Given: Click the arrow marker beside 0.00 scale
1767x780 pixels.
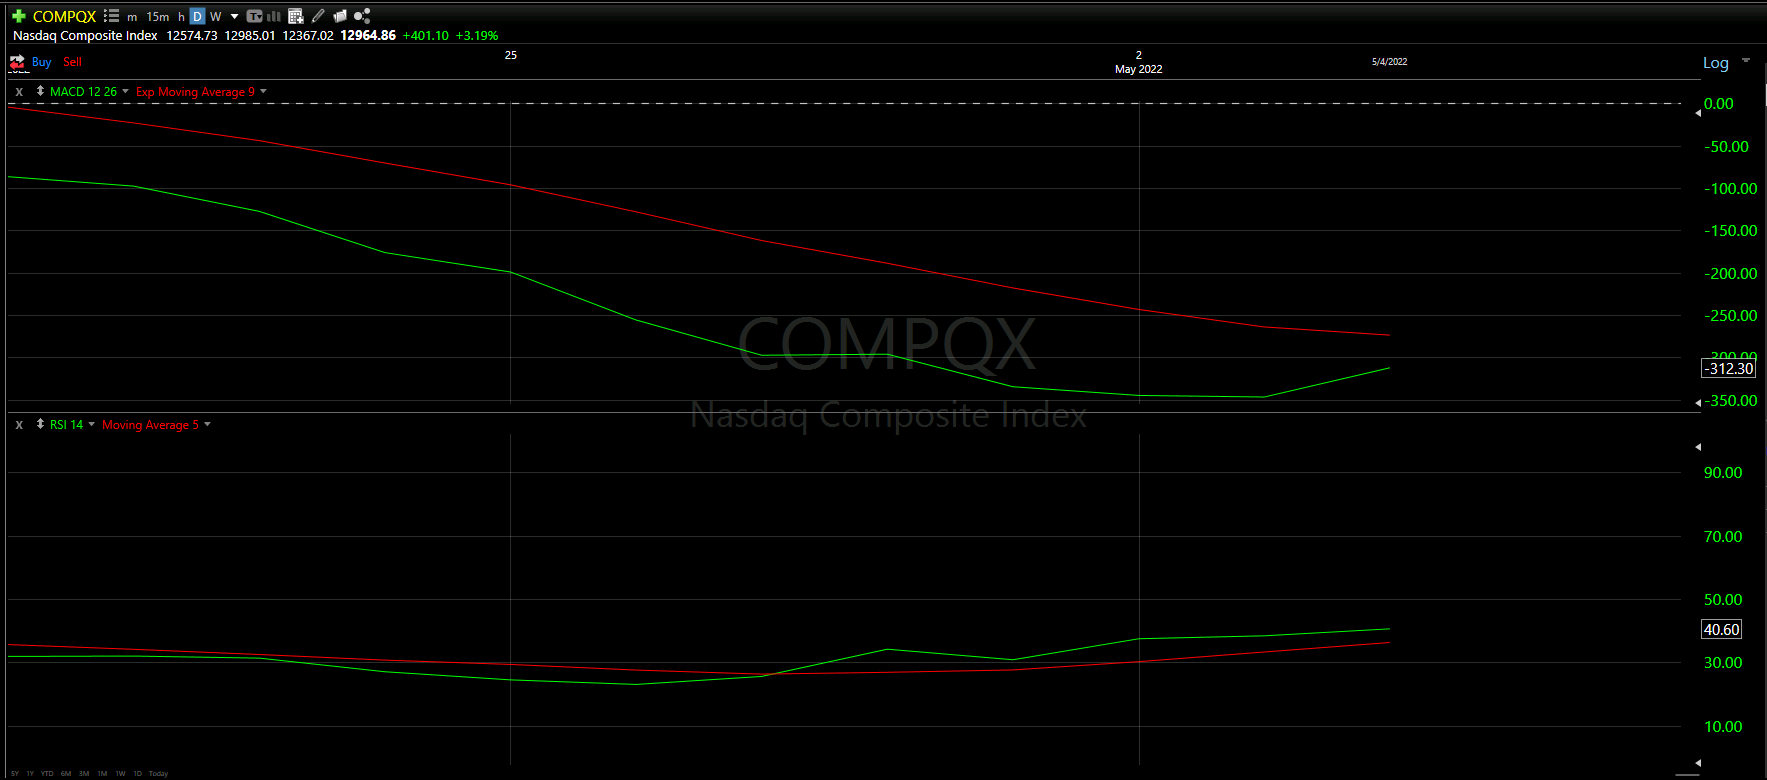Looking at the screenshot, I should (x=1698, y=113).
